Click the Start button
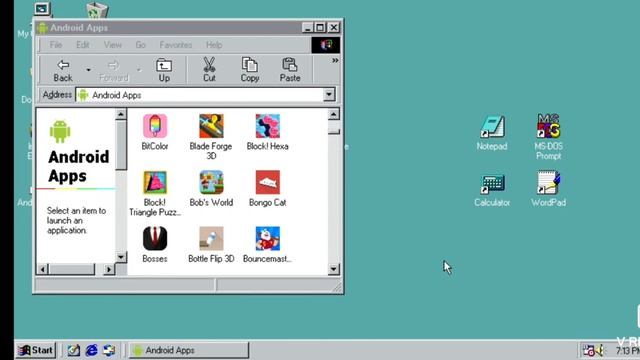This screenshot has height=360, width=640. (36, 350)
